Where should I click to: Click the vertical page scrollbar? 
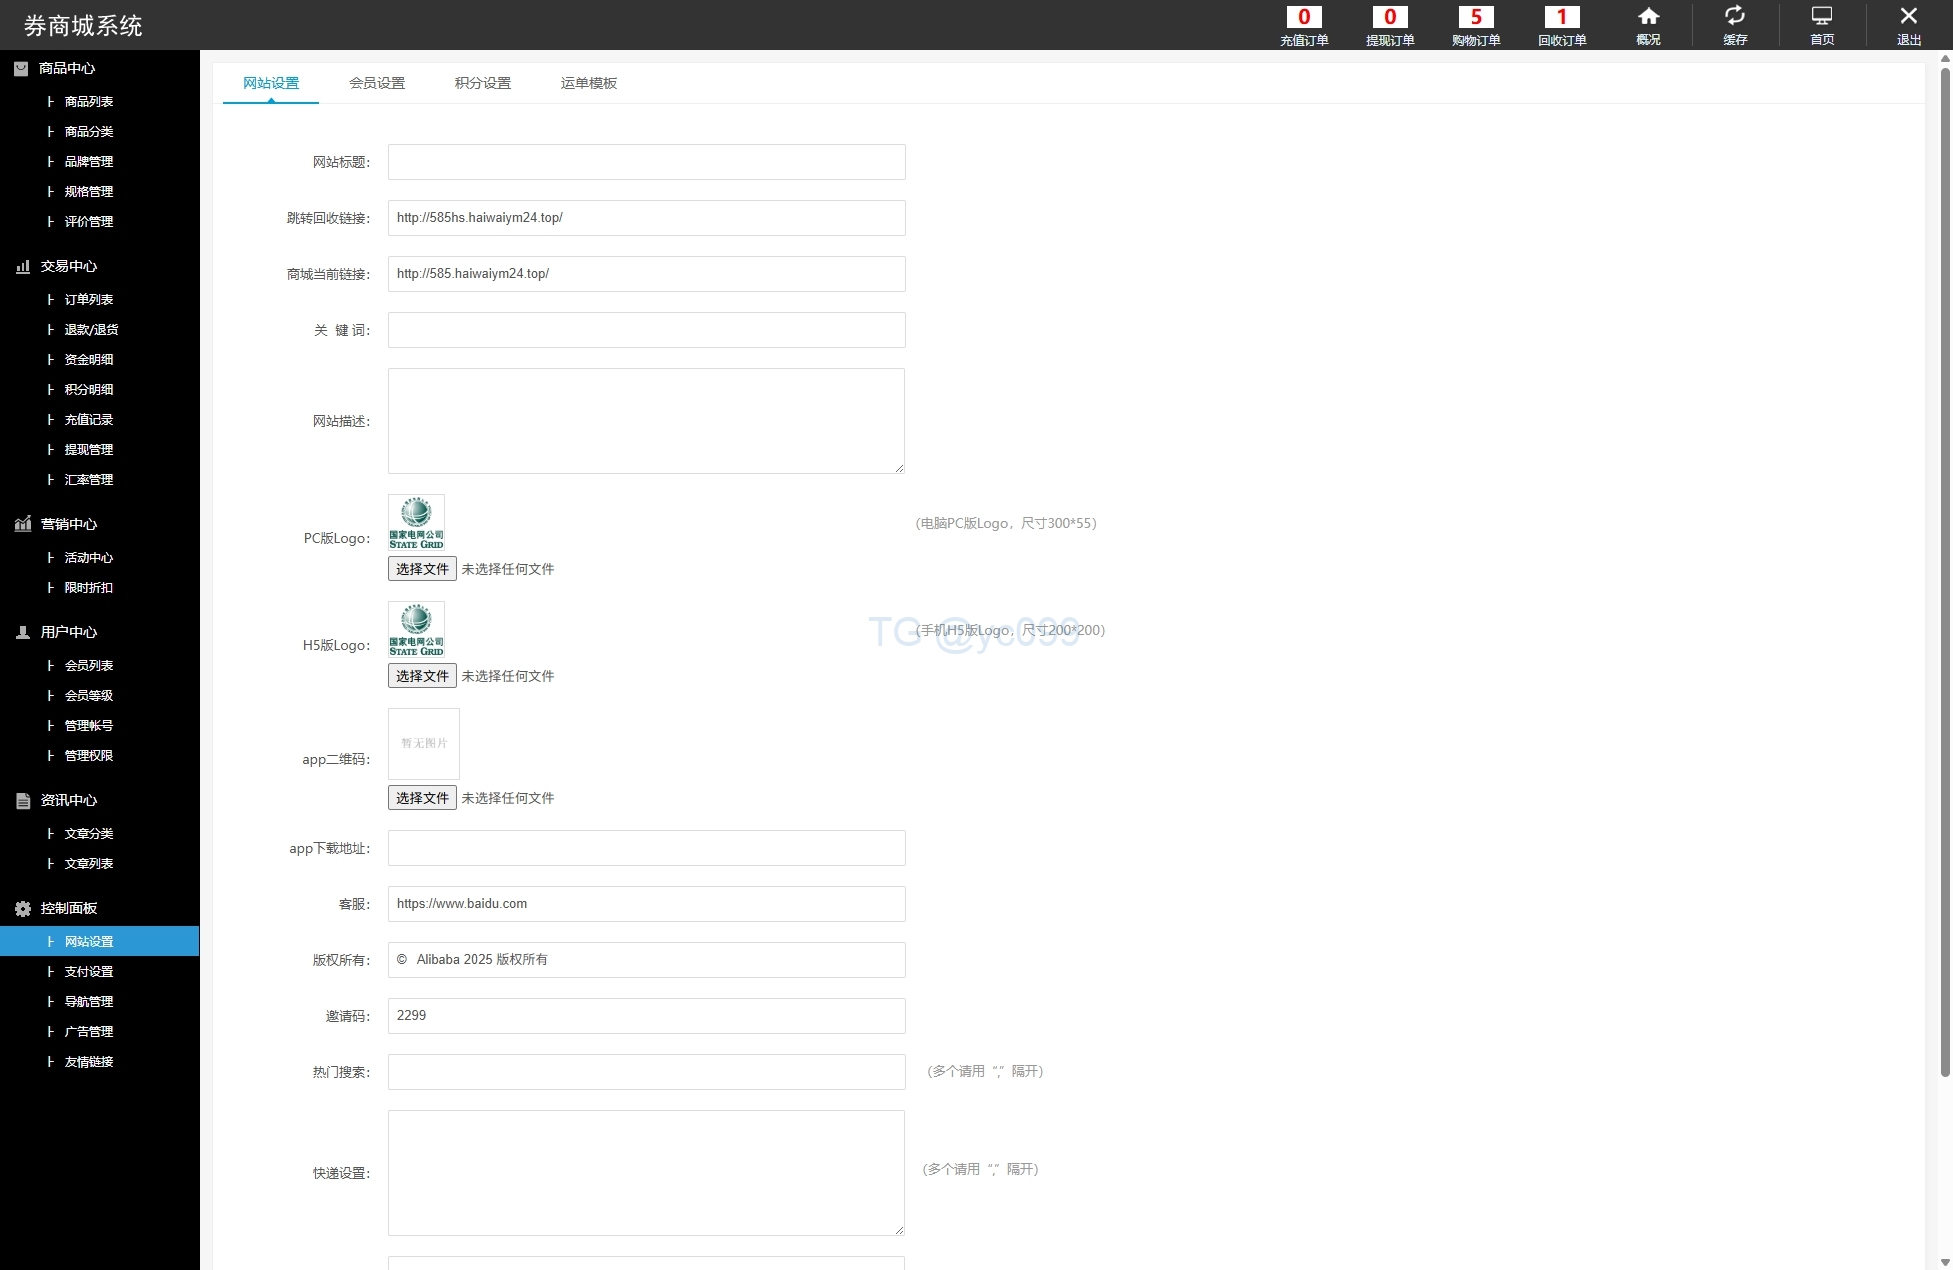click(1945, 570)
